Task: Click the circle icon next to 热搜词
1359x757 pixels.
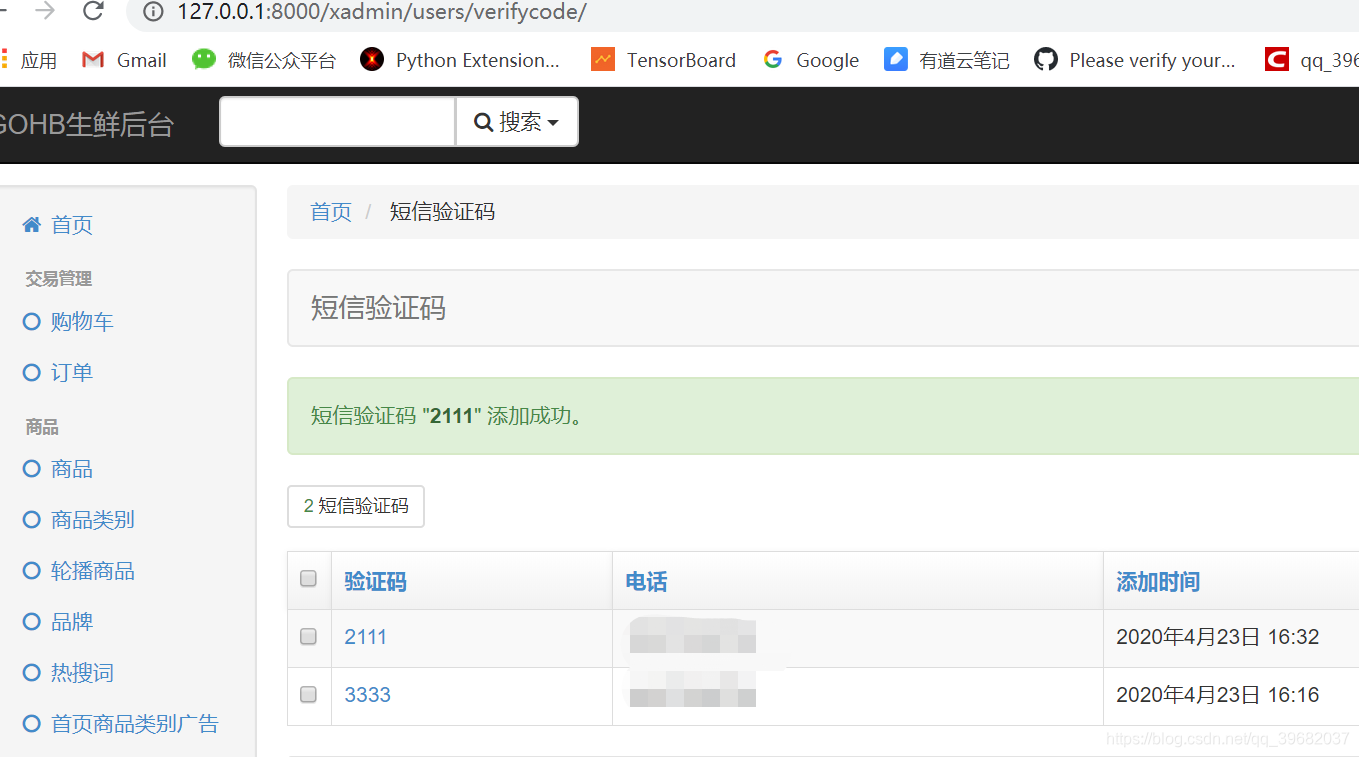Action: [x=32, y=672]
